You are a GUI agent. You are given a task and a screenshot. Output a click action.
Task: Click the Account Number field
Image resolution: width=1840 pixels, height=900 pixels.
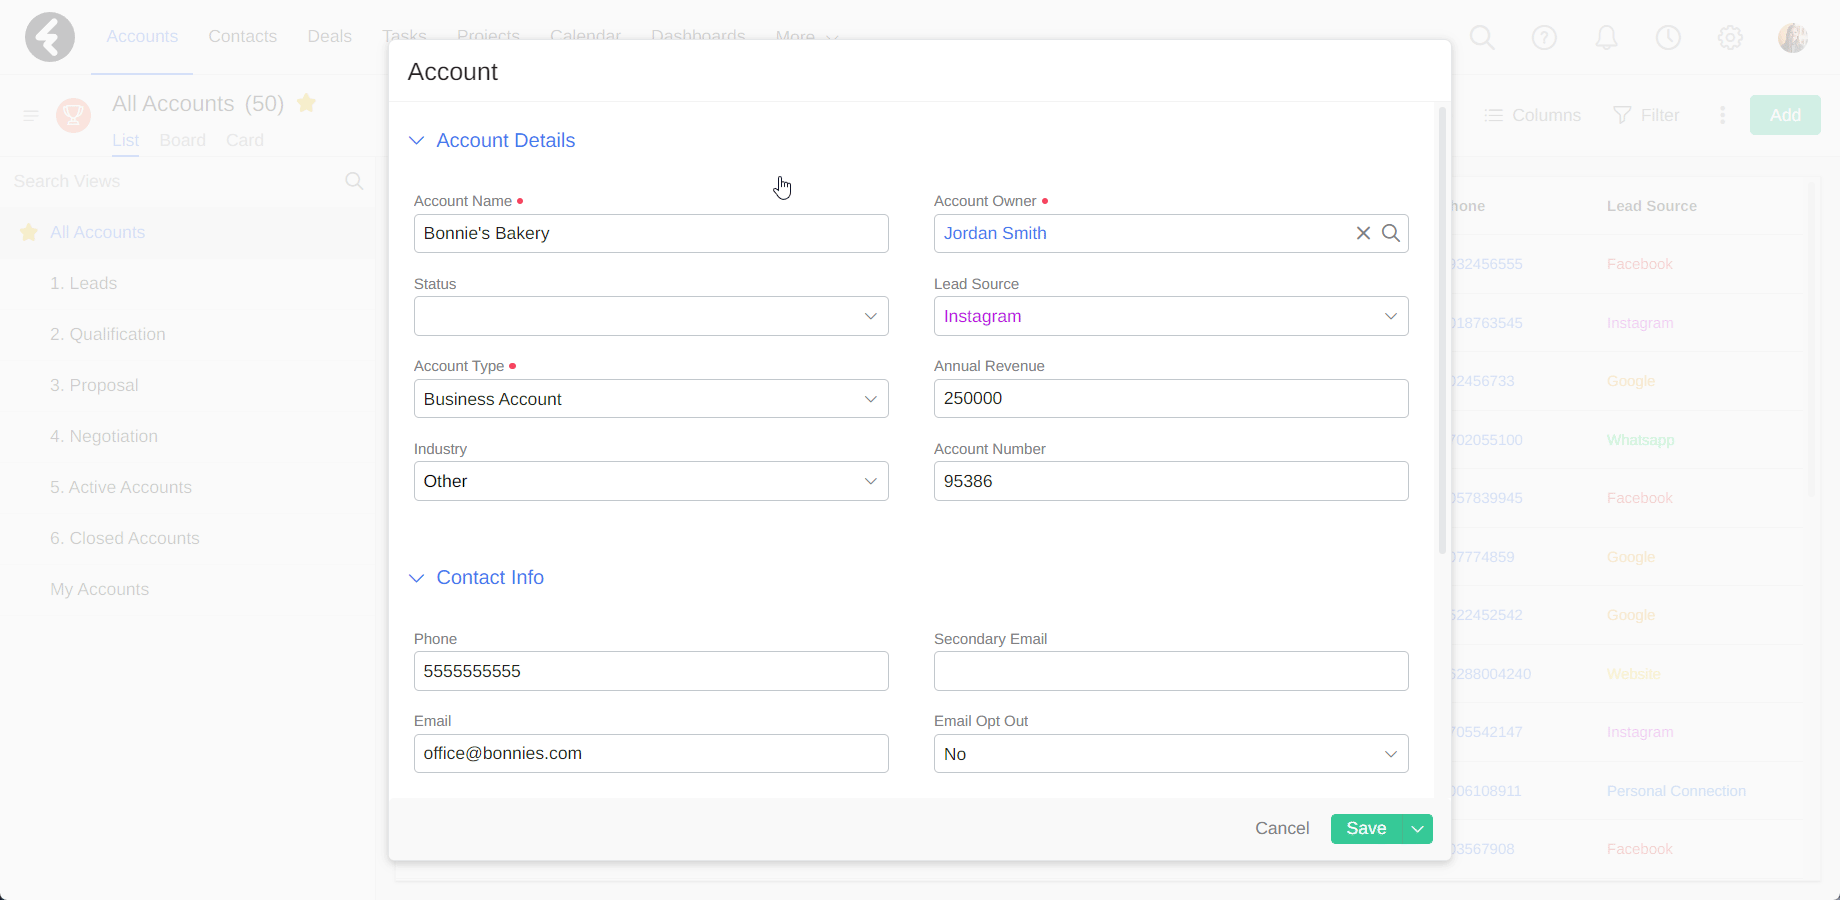click(1171, 481)
